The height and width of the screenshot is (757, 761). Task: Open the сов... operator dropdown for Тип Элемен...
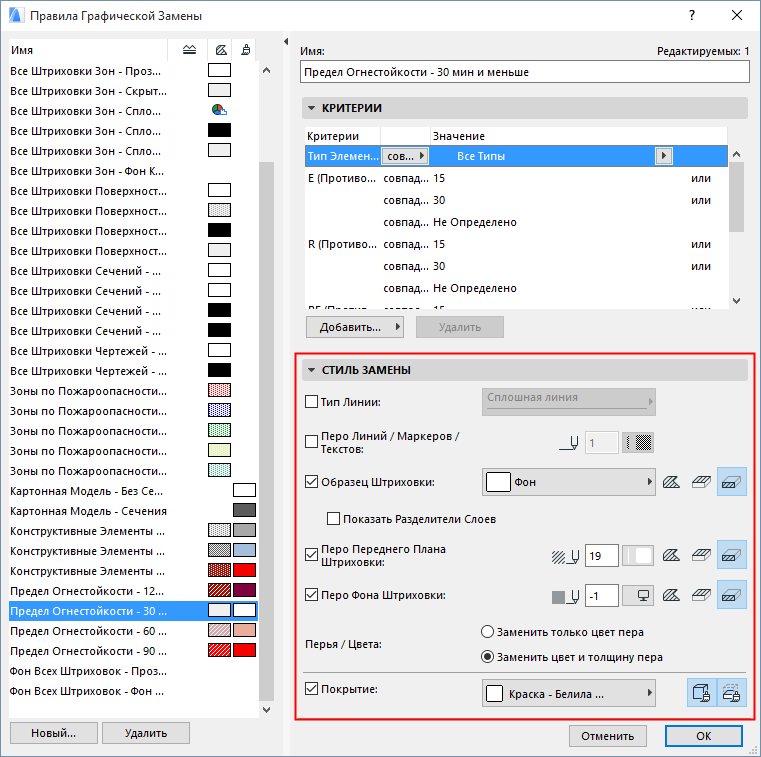[405, 156]
